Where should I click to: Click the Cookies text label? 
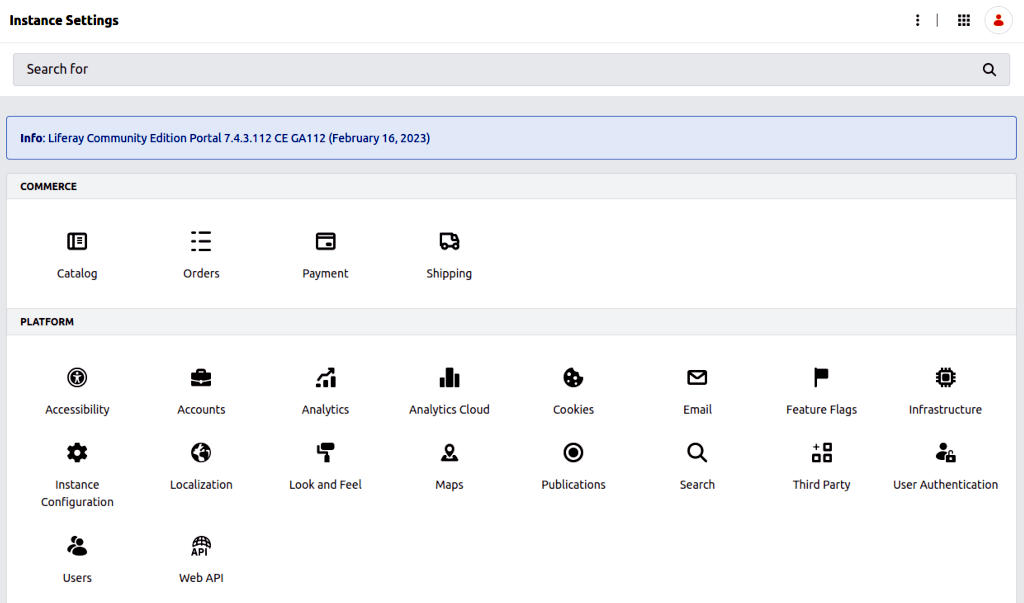573,410
